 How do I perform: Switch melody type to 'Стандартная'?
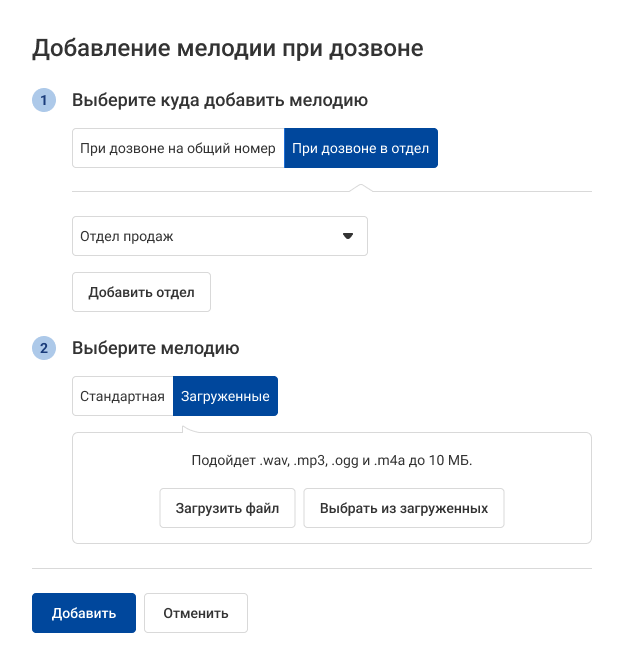click(122, 396)
